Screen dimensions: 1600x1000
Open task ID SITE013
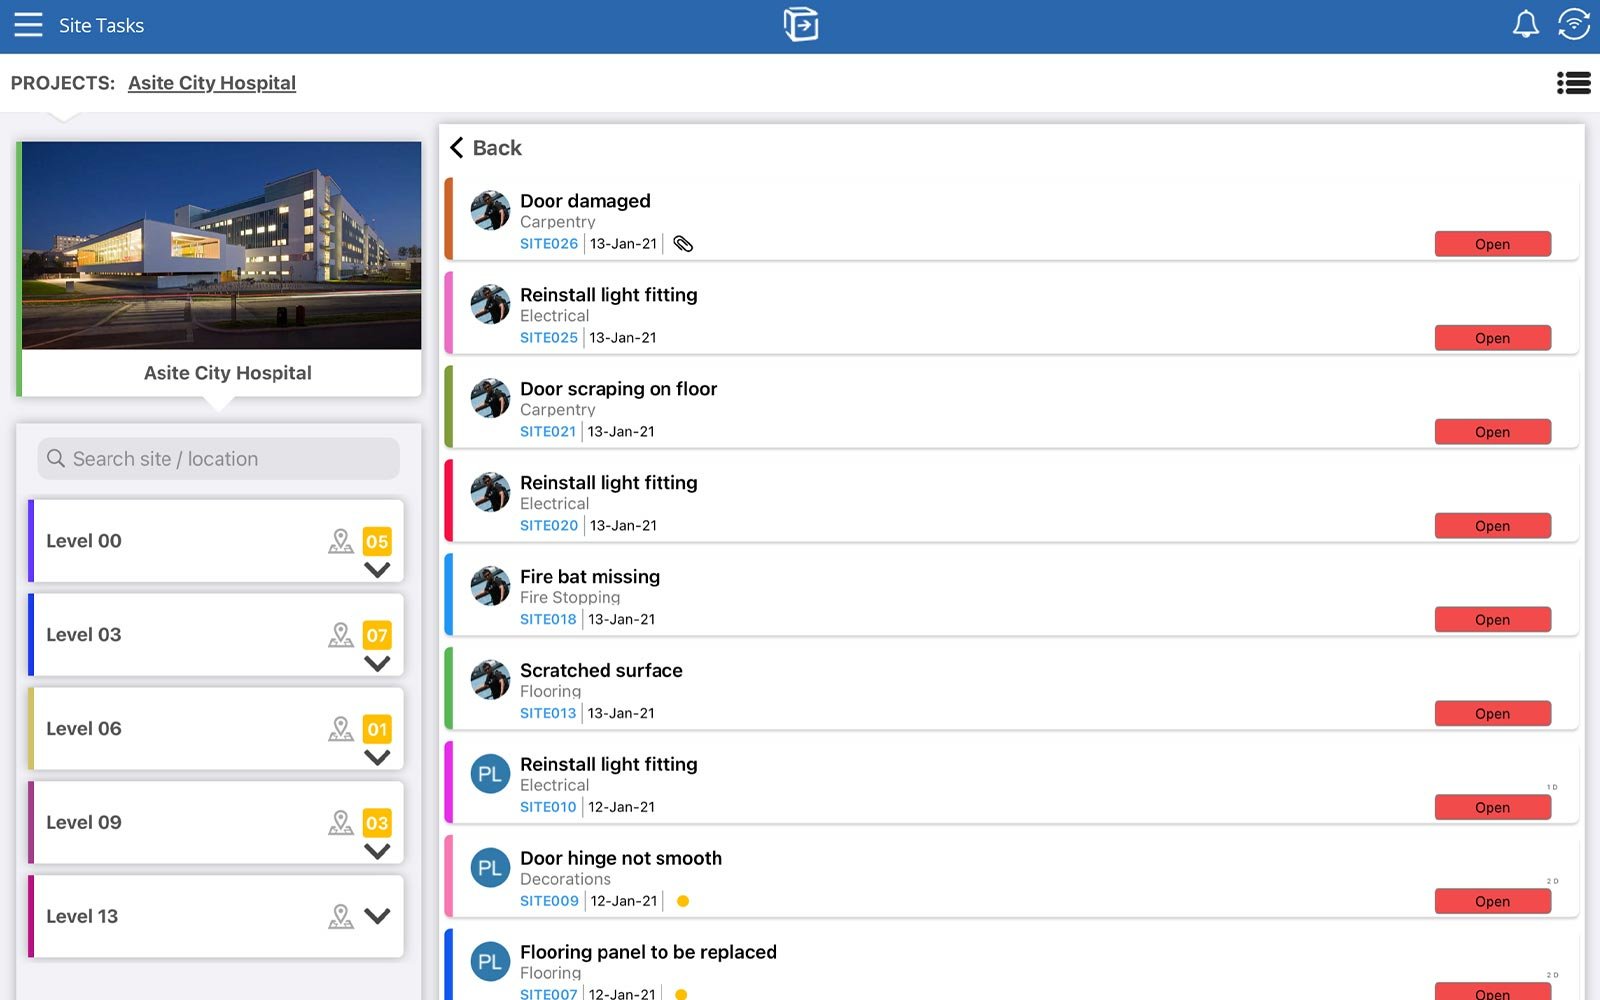(x=548, y=714)
